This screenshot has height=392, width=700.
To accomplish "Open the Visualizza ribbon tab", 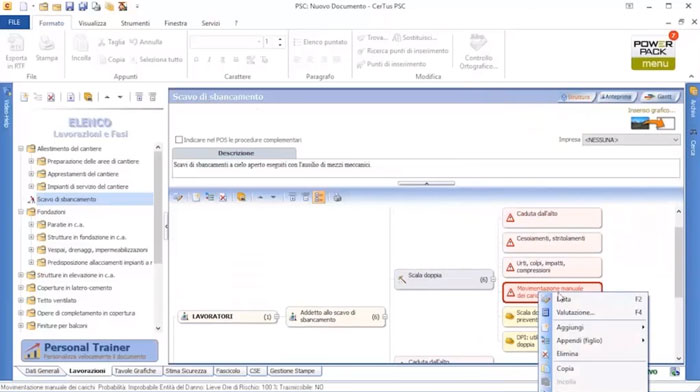I will (92, 23).
